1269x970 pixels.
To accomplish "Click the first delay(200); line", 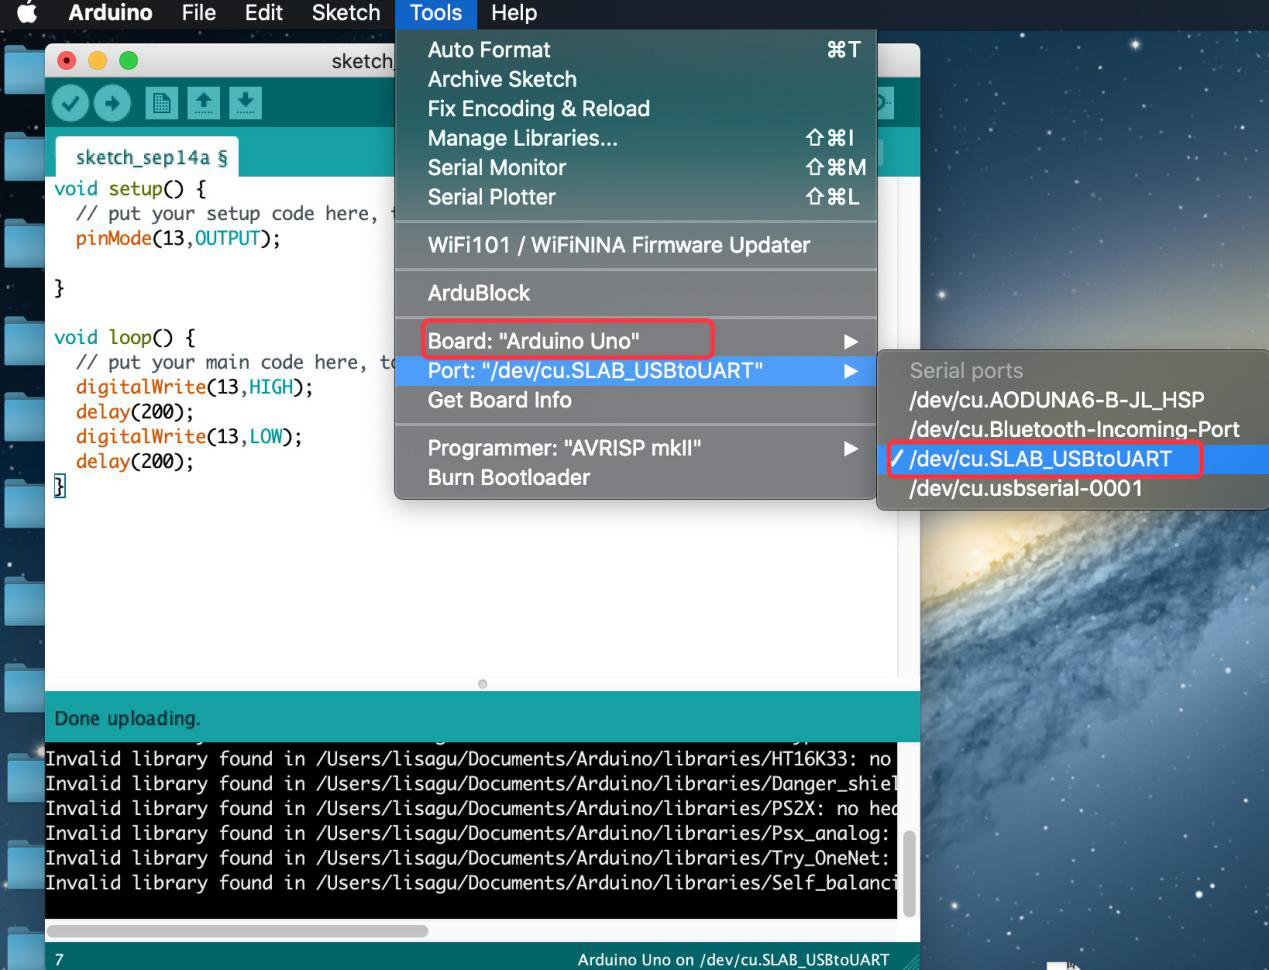I will point(135,412).
